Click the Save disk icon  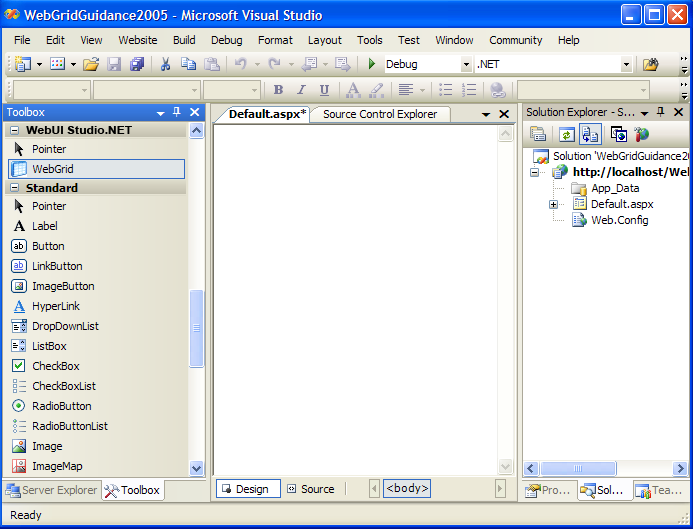[x=114, y=65]
